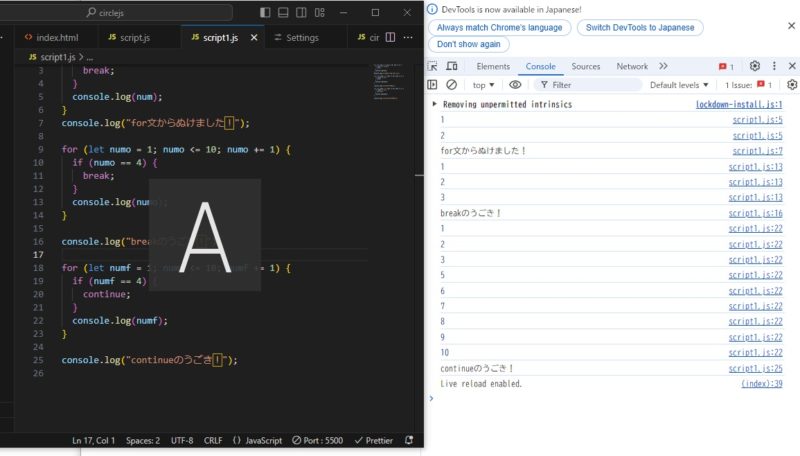Screen dimensions: 800x456
Task: Open the index.html editor tab
Action: (56, 37)
